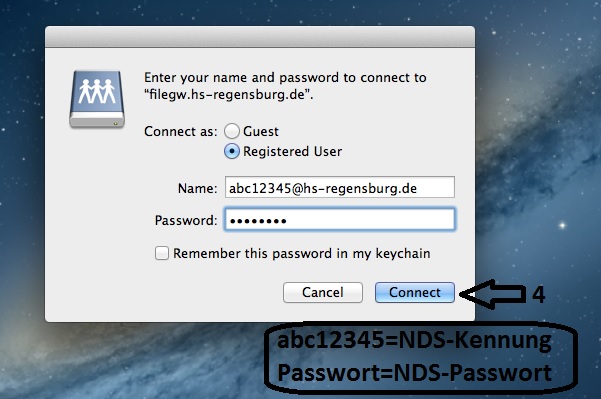Cancel the server connection dialog
This screenshot has width=601, height=399.
323,292
